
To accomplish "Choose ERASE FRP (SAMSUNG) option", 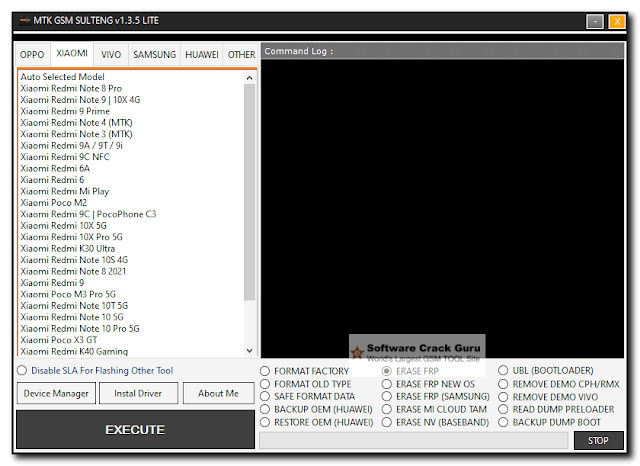I will click(436, 396).
